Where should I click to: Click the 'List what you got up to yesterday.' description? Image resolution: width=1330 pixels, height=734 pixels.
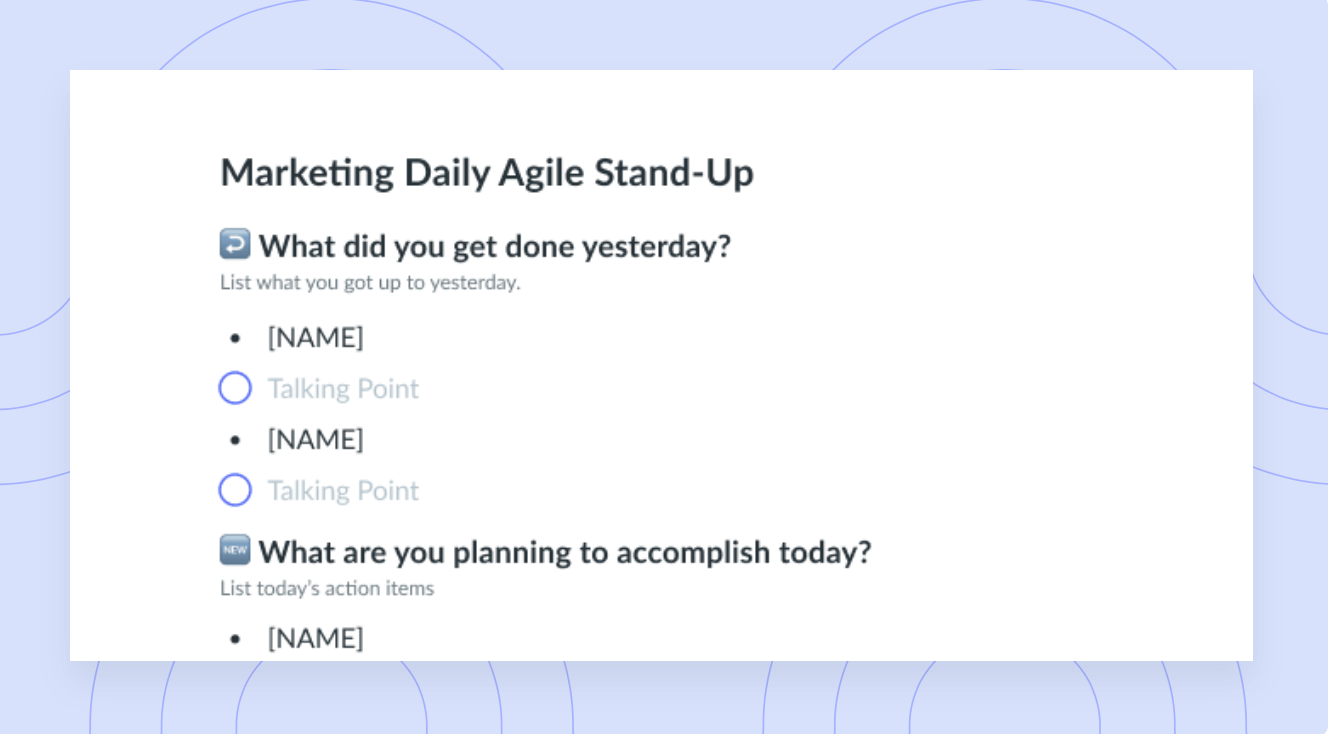coord(370,283)
